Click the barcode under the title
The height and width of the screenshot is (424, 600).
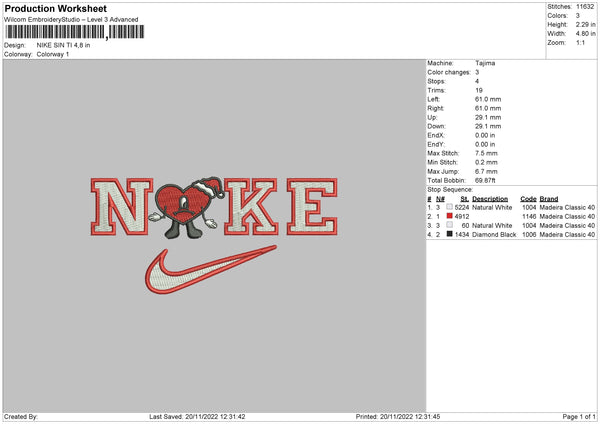tap(75, 32)
